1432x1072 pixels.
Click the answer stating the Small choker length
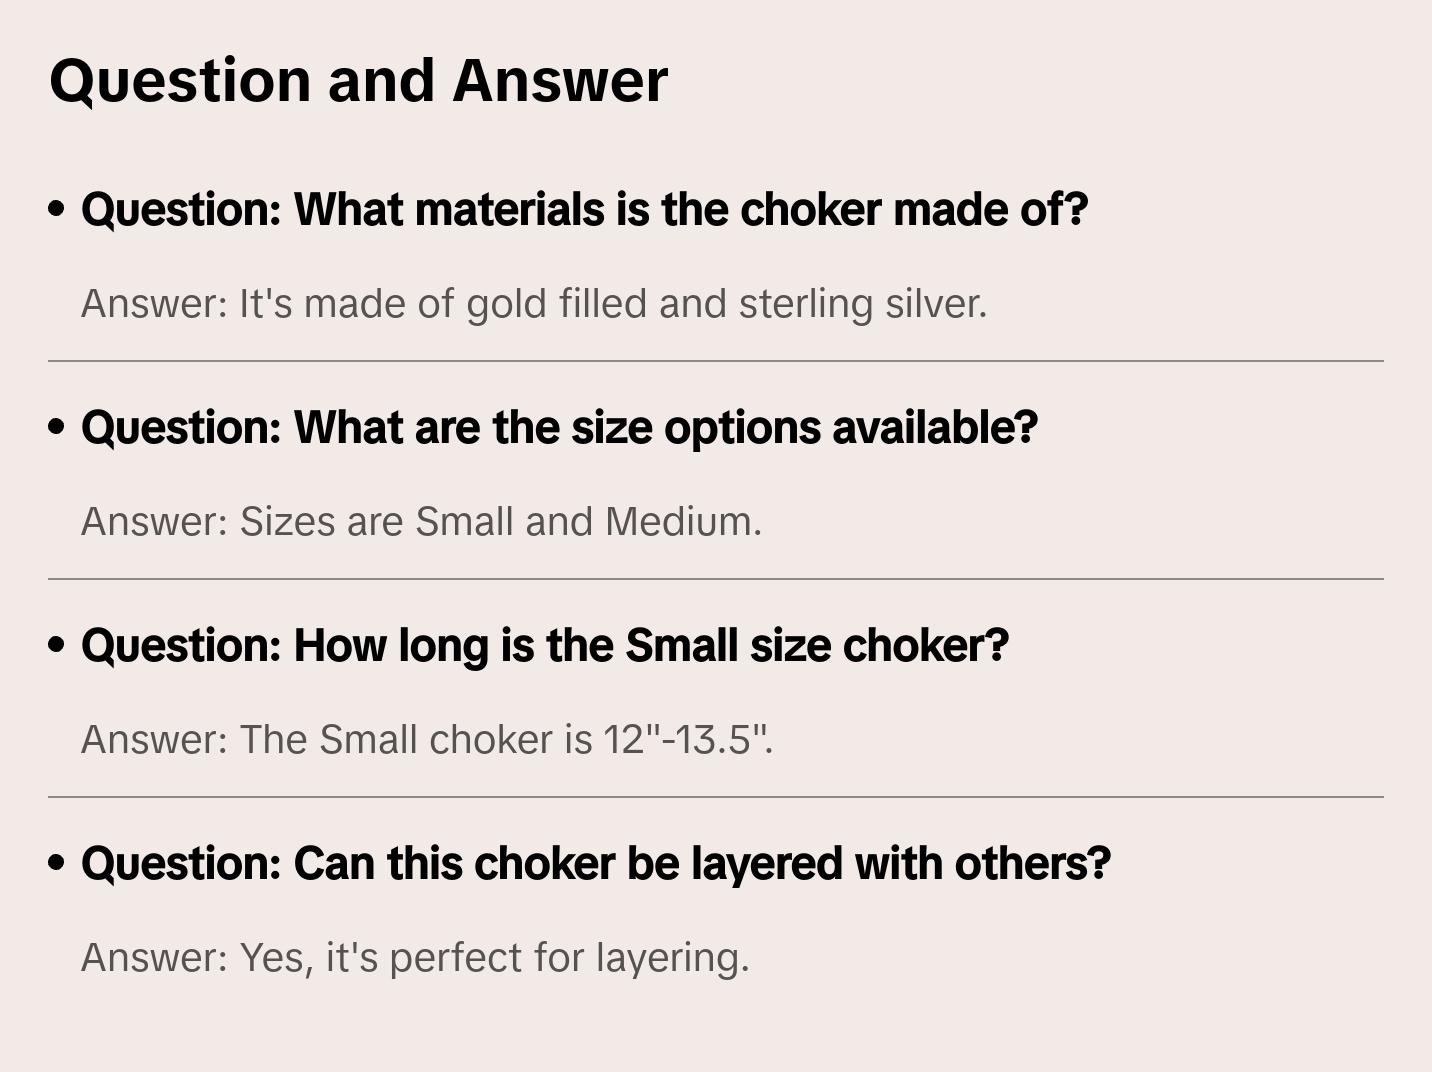click(x=427, y=740)
